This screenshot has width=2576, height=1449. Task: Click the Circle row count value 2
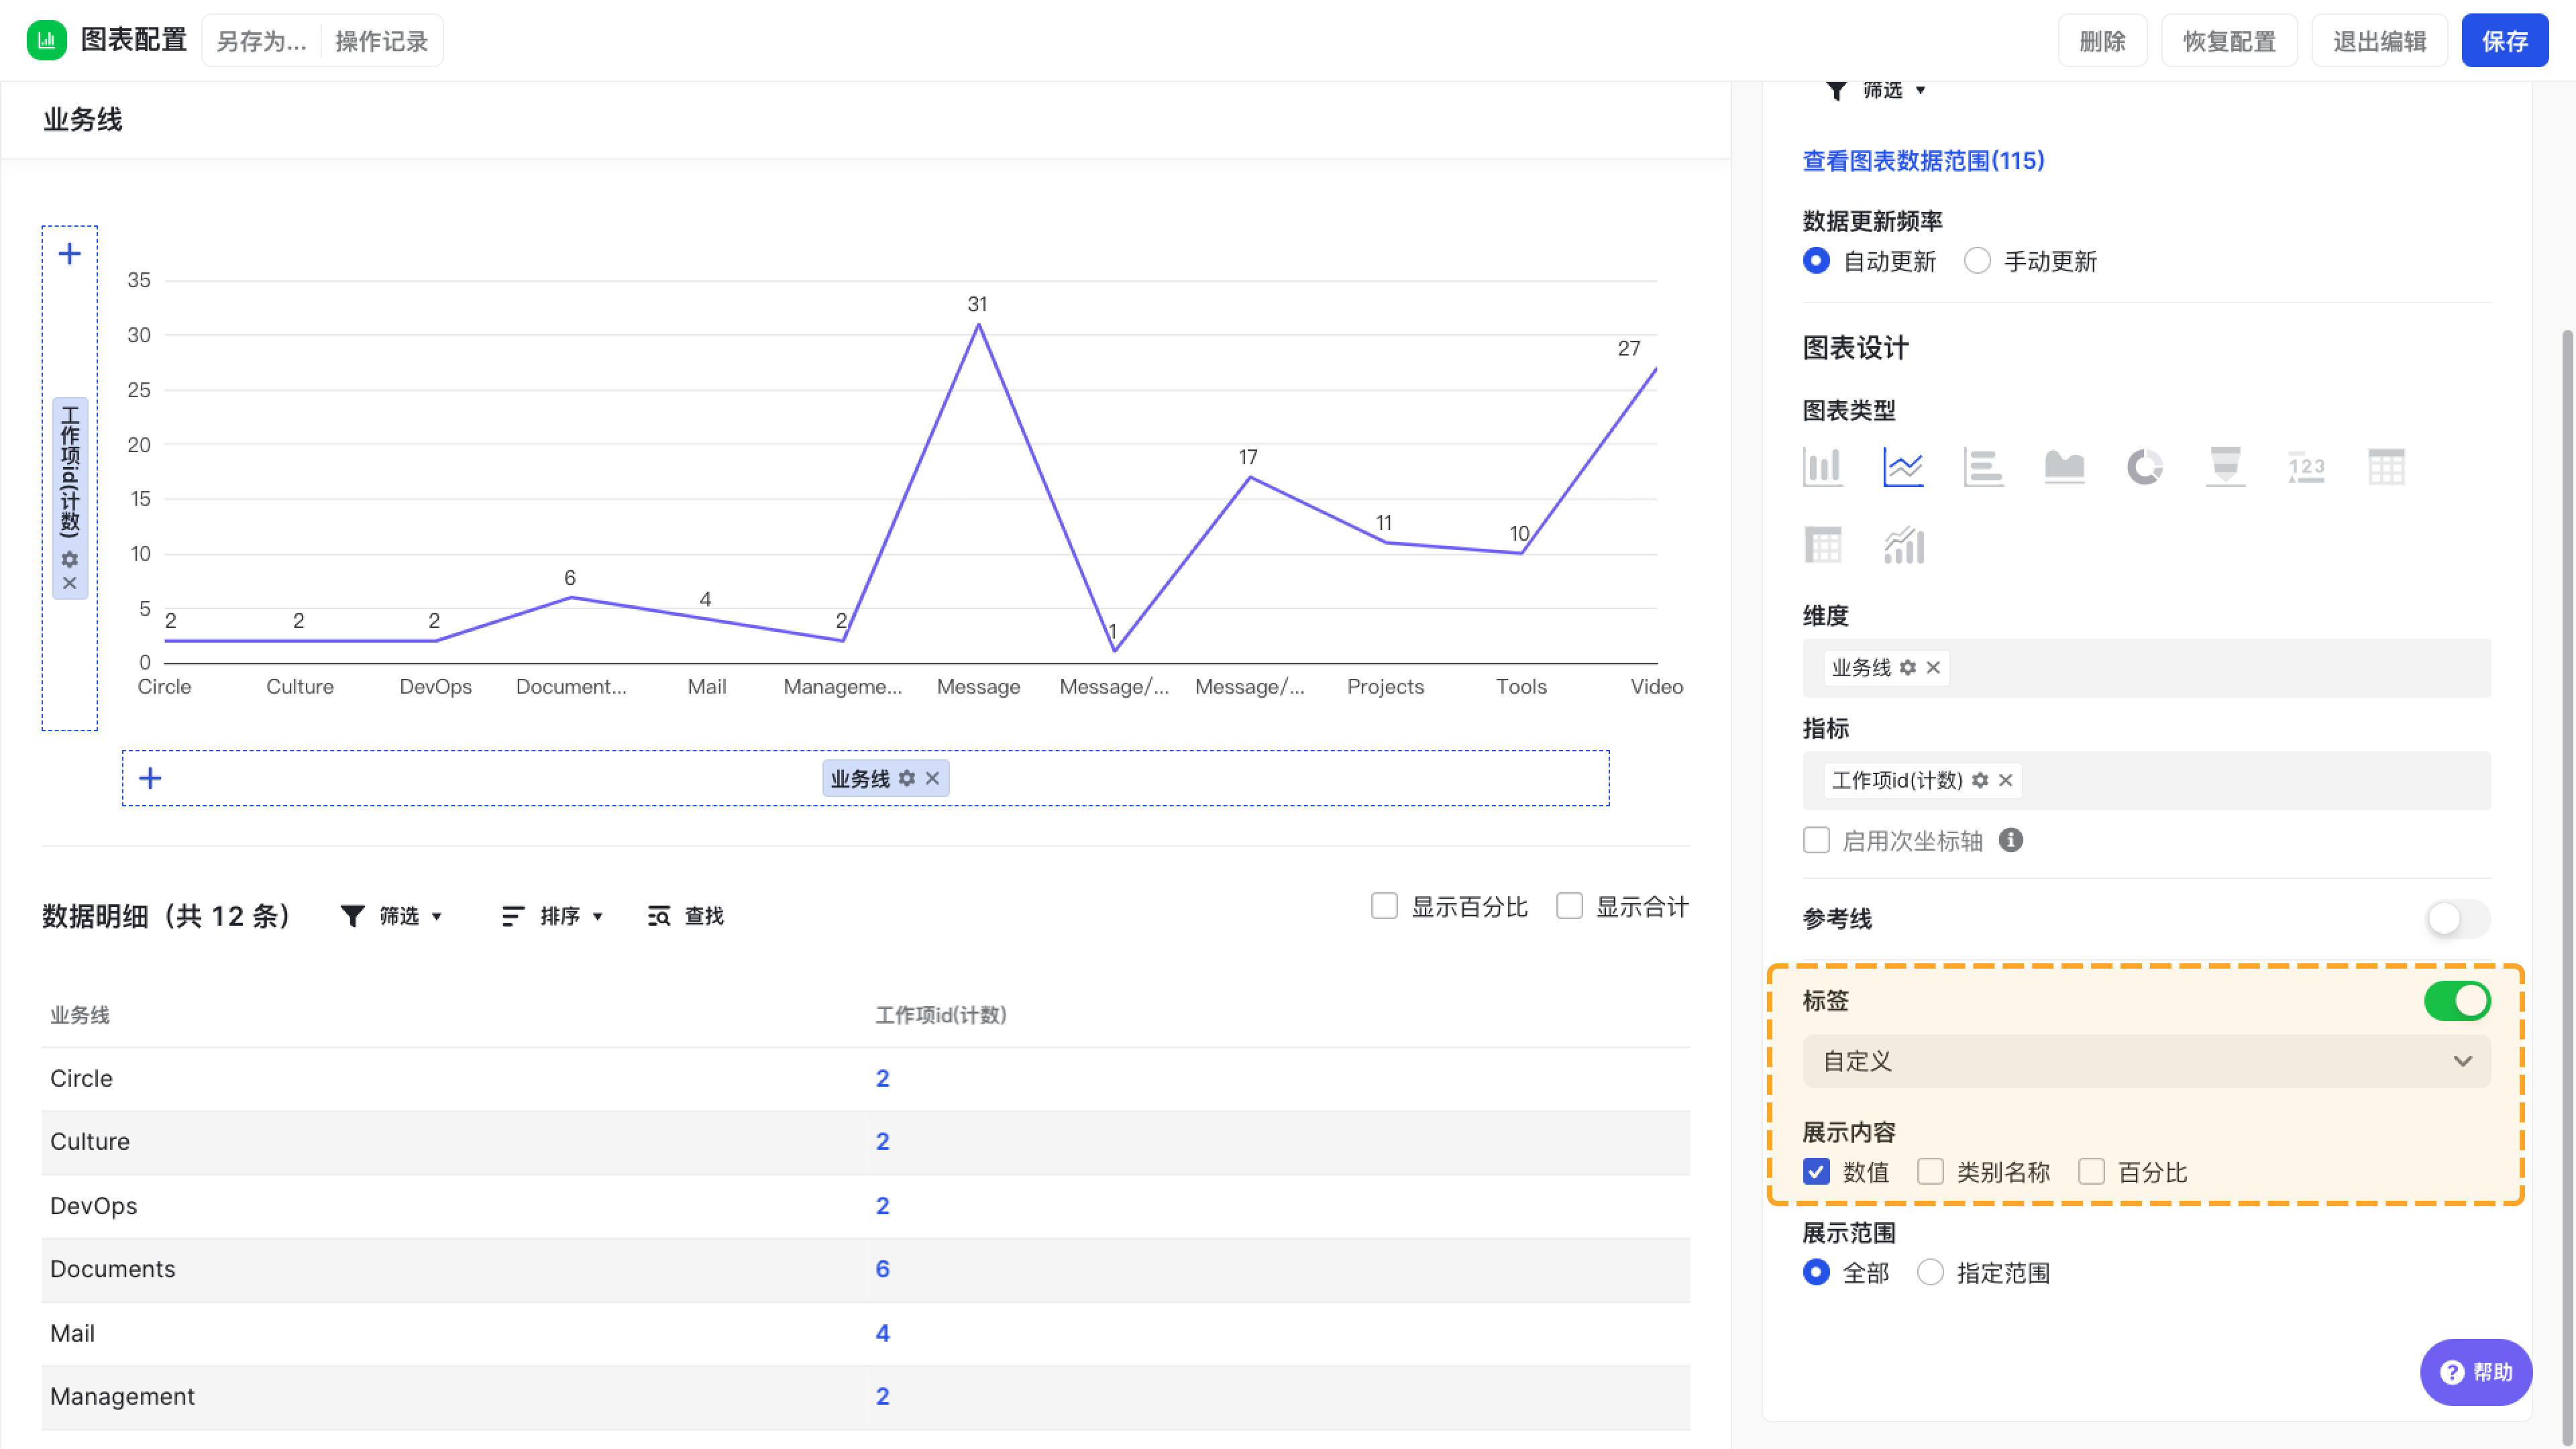pos(882,1078)
